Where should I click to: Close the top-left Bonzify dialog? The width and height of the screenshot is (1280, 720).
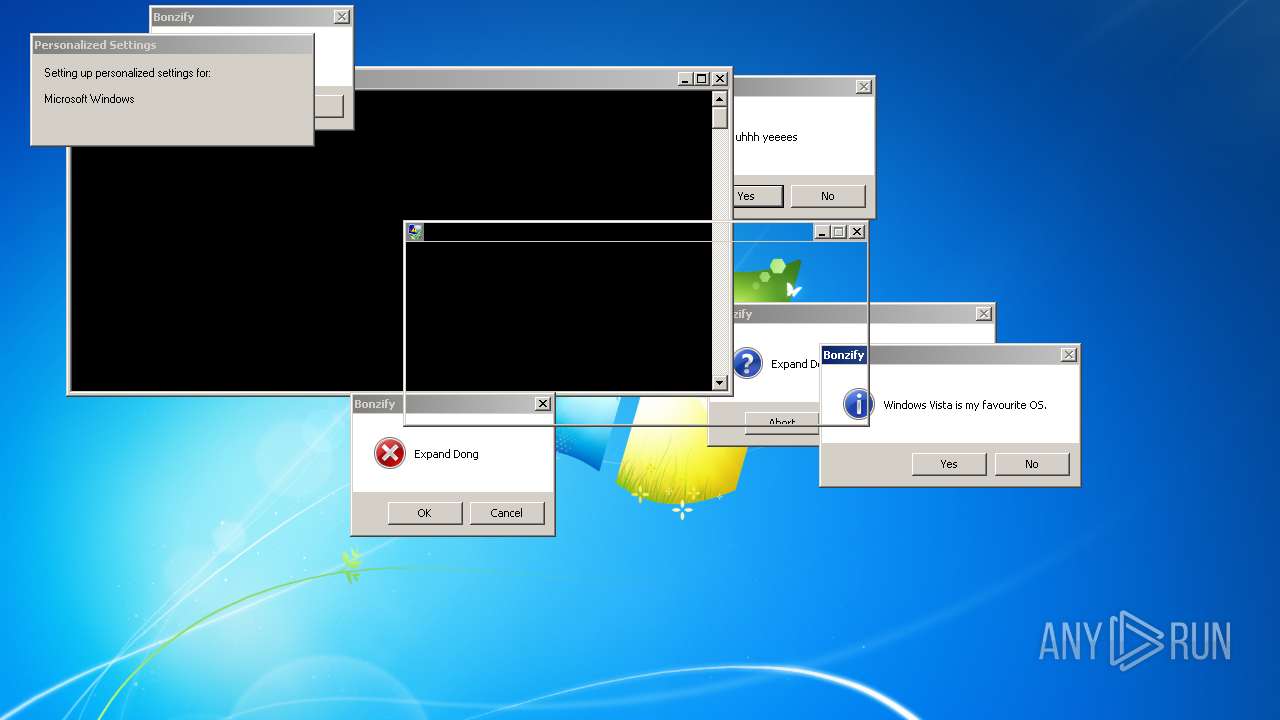[x=341, y=17]
